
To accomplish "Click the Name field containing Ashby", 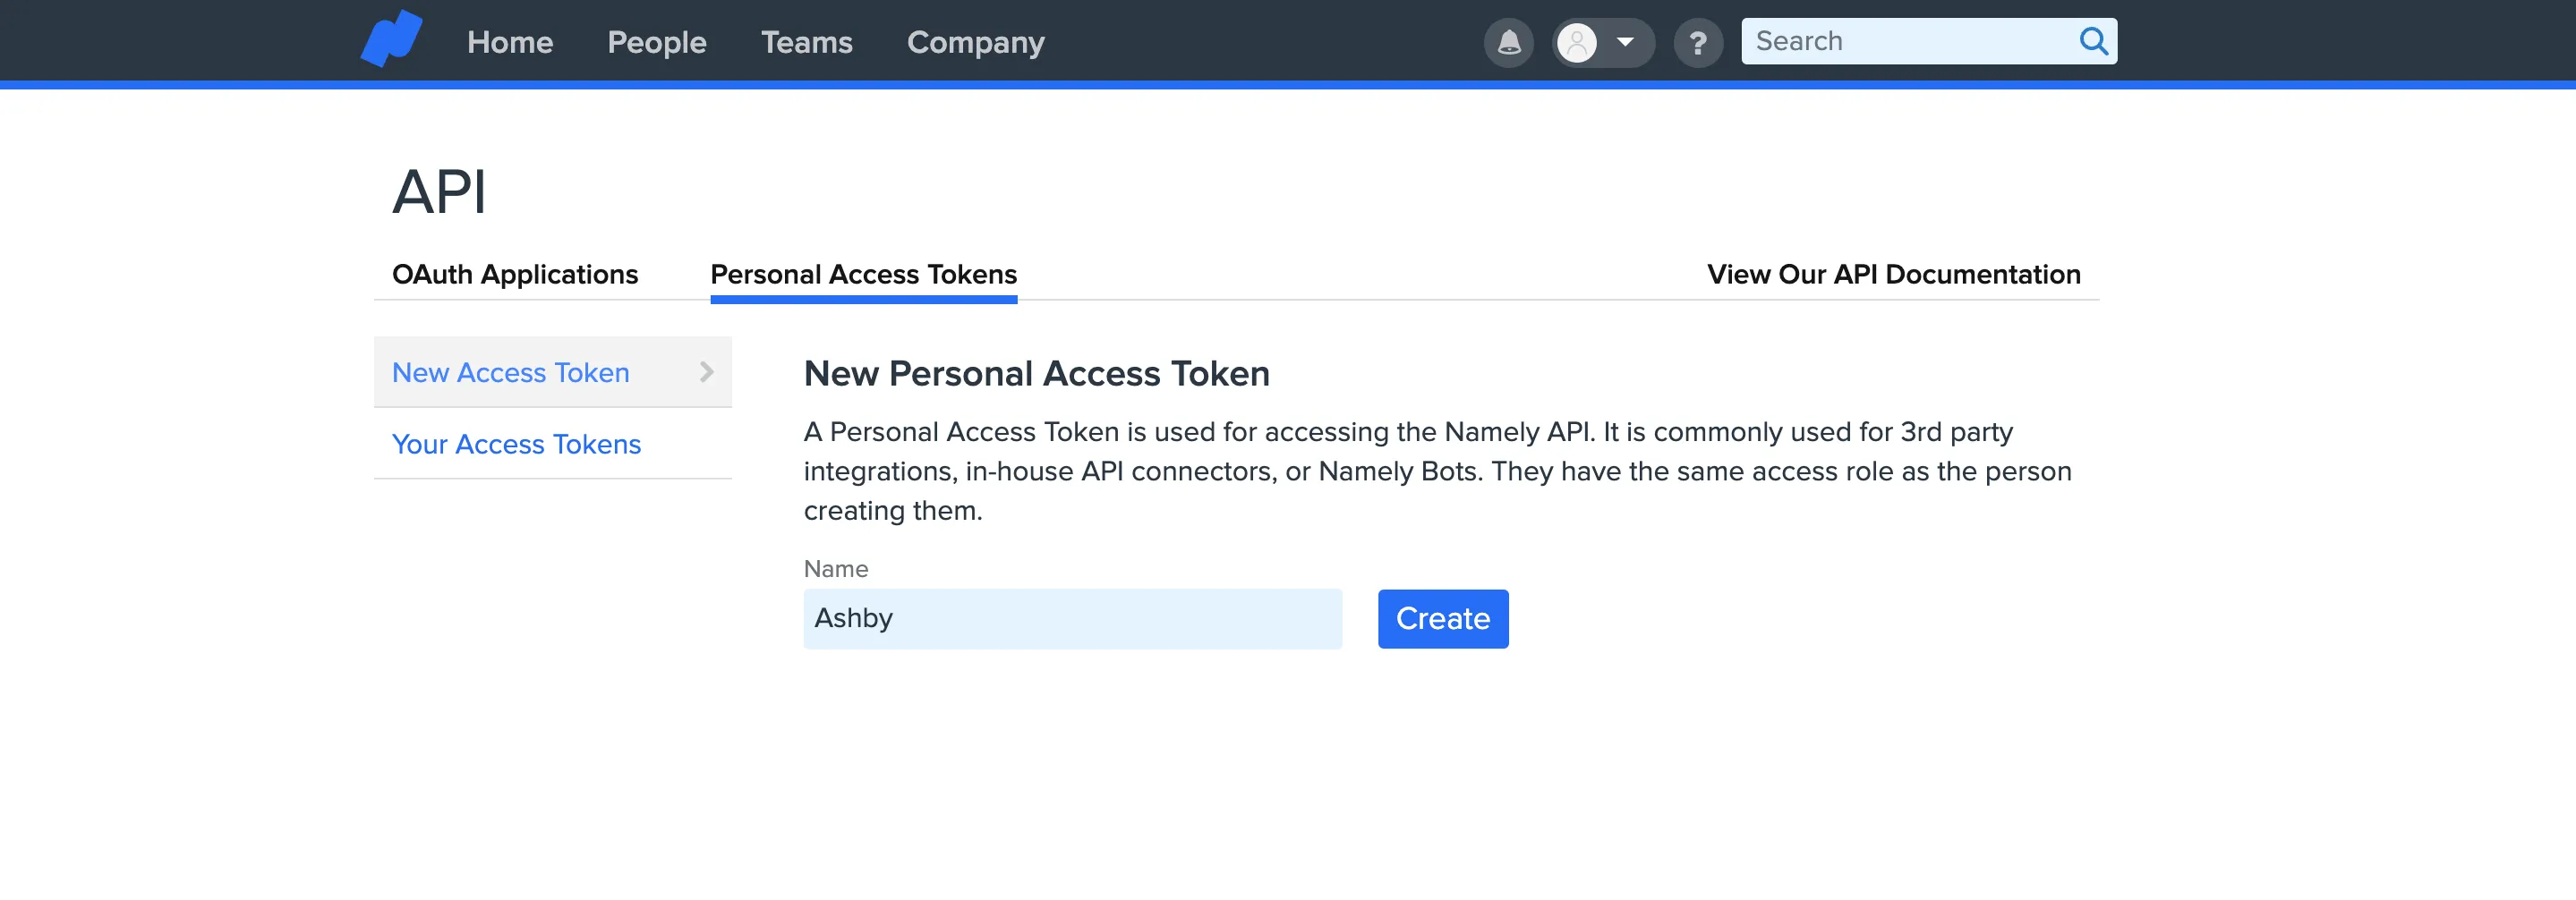I will tap(1072, 618).
